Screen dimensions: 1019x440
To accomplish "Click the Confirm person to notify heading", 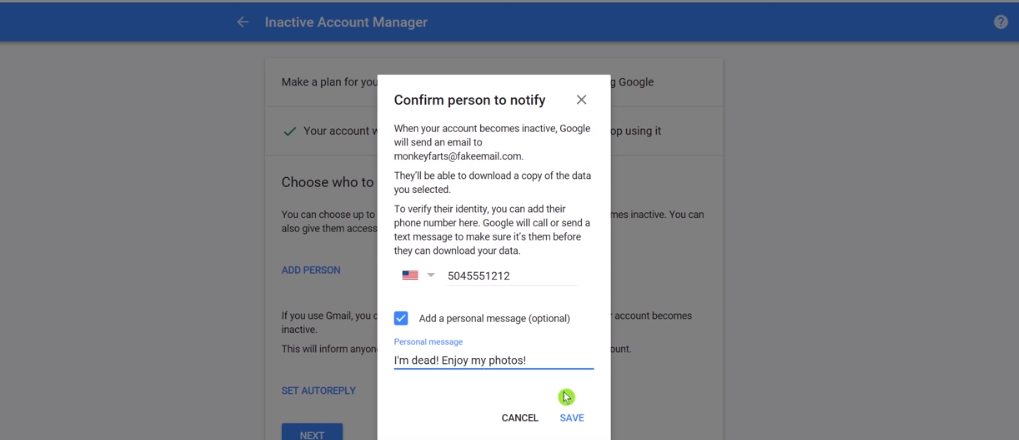I will point(470,100).
